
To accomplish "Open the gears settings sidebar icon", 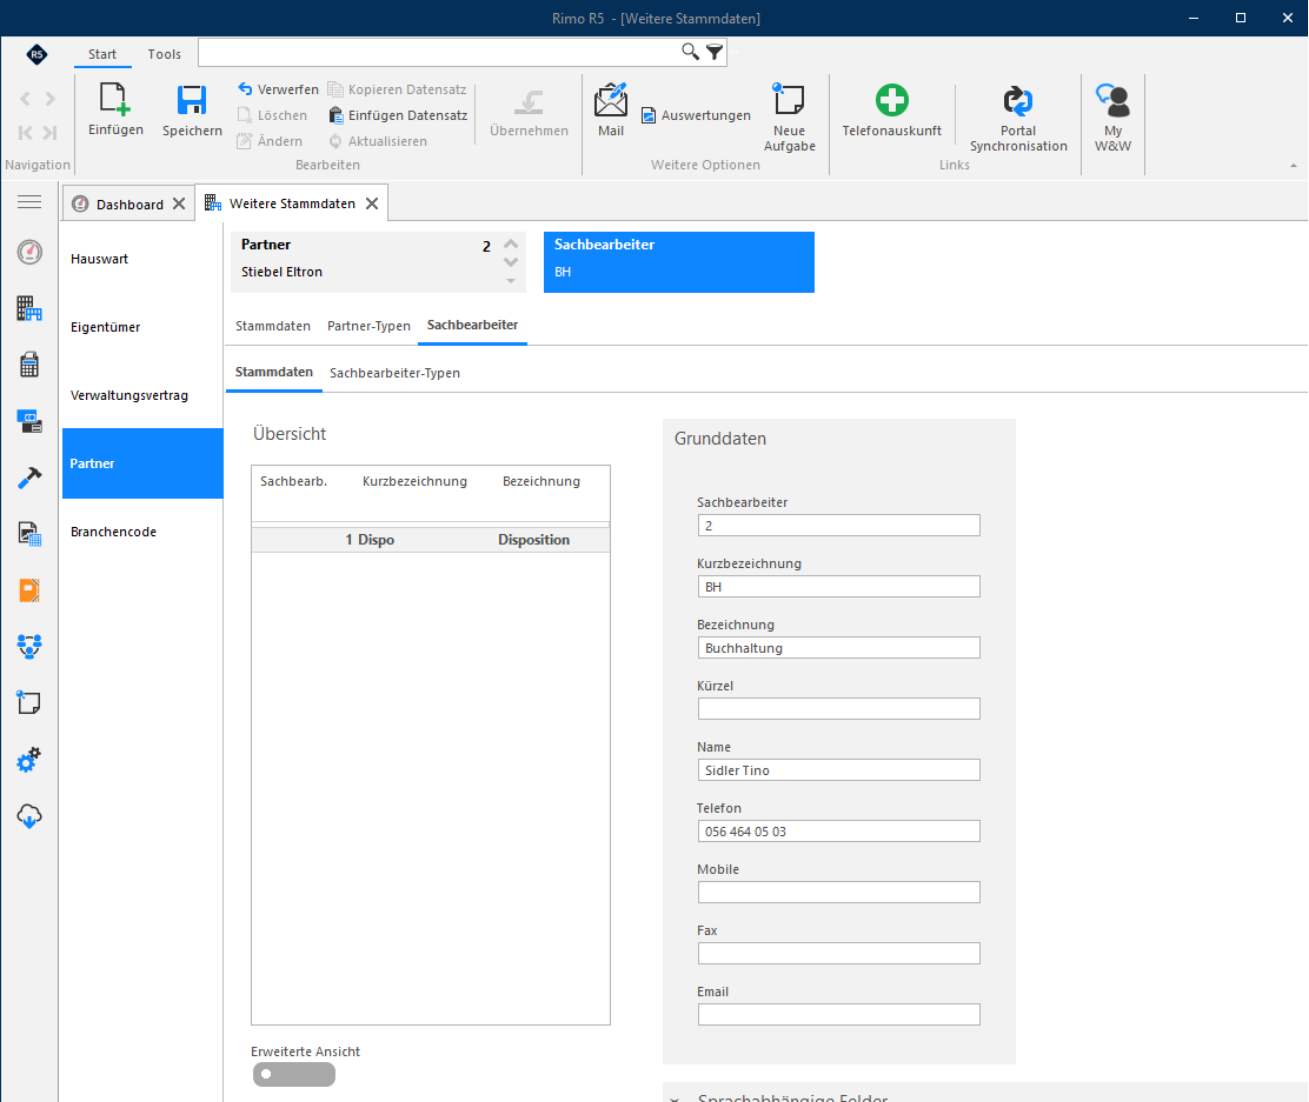I will point(30,760).
